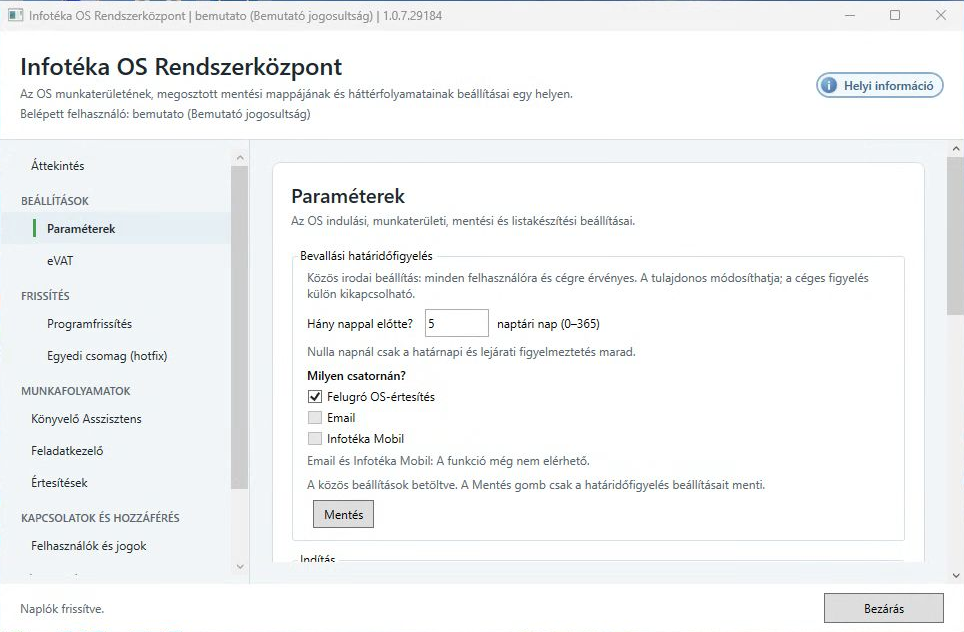Open Egyedi csomag (hotfix)
Image resolution: width=964 pixels, height=632 pixels.
pyautogui.click(x=107, y=356)
